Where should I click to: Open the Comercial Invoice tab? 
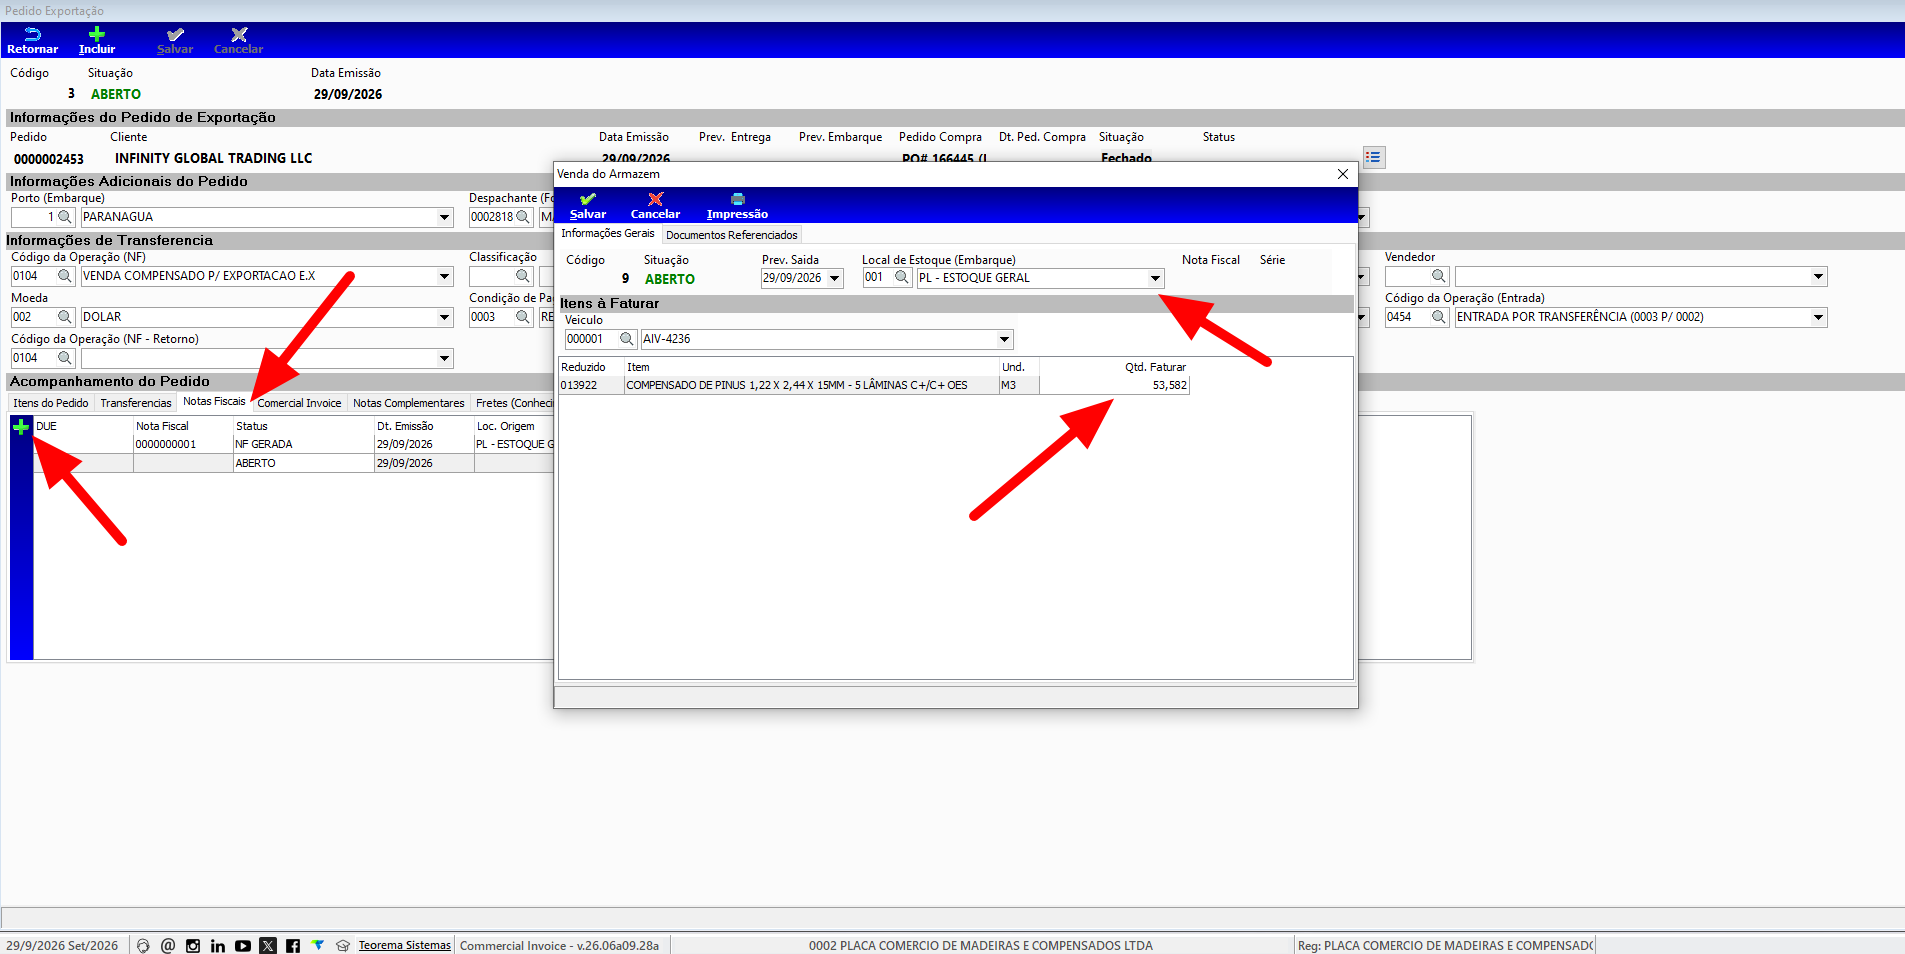[x=299, y=403]
